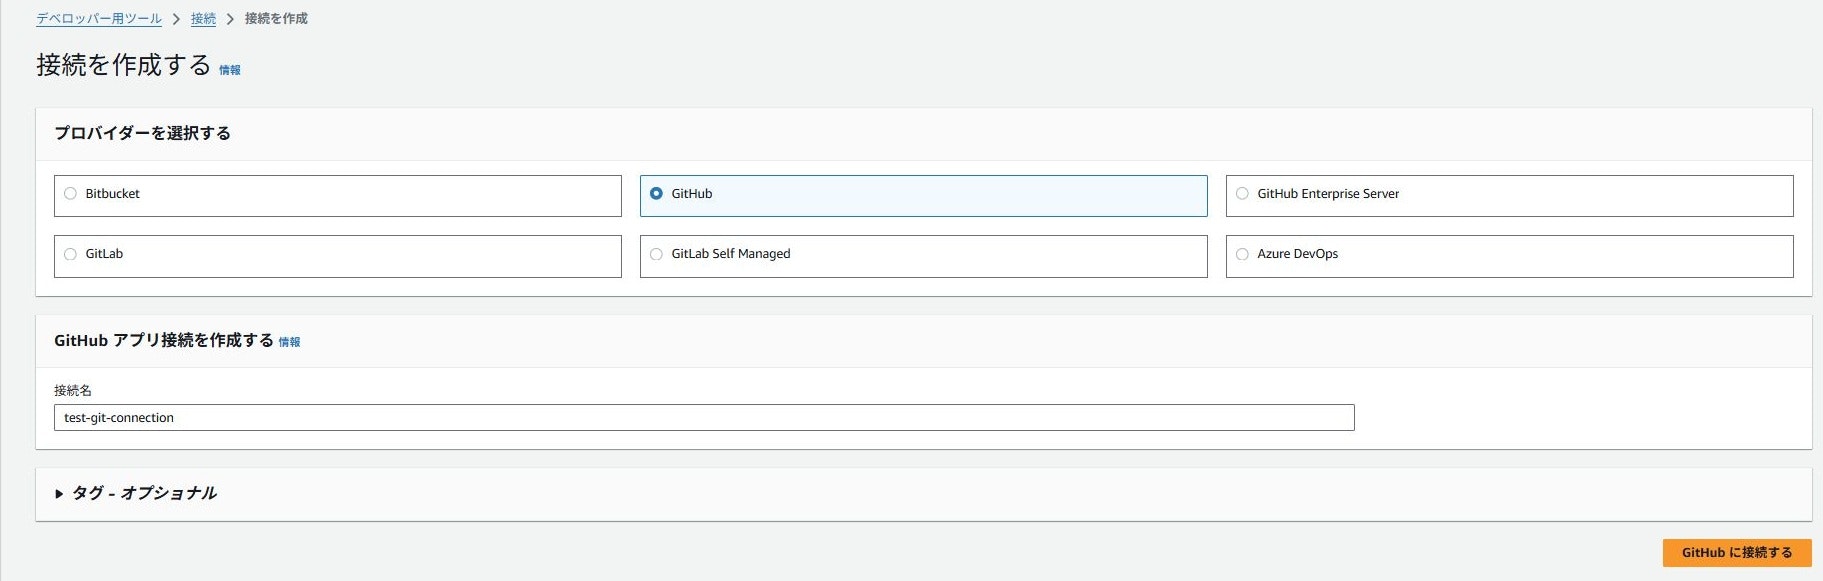Screen dimensions: 1823x581
Task: Select the GitHub provider radio button
Action: [656, 194]
